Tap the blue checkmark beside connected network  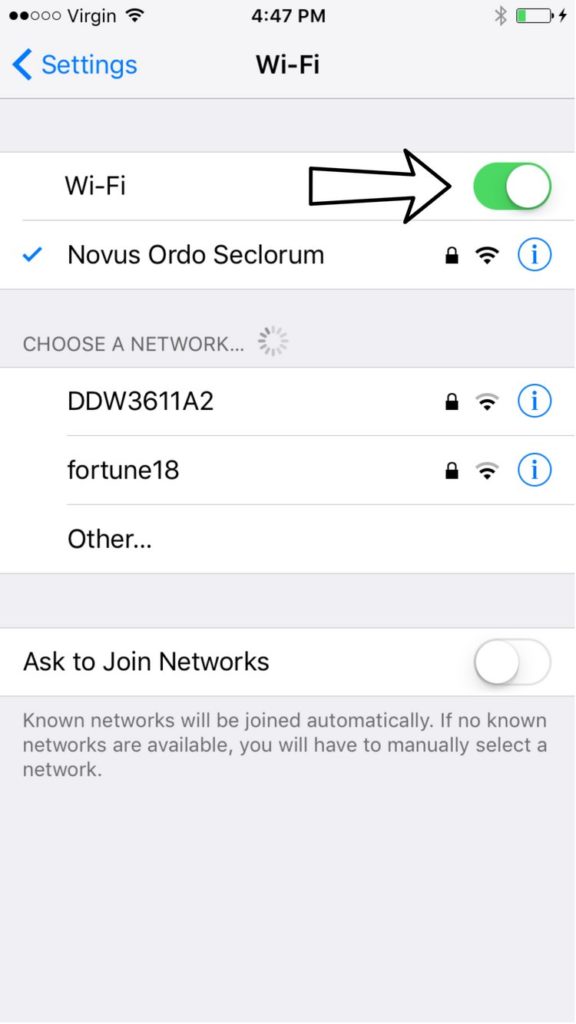point(32,255)
